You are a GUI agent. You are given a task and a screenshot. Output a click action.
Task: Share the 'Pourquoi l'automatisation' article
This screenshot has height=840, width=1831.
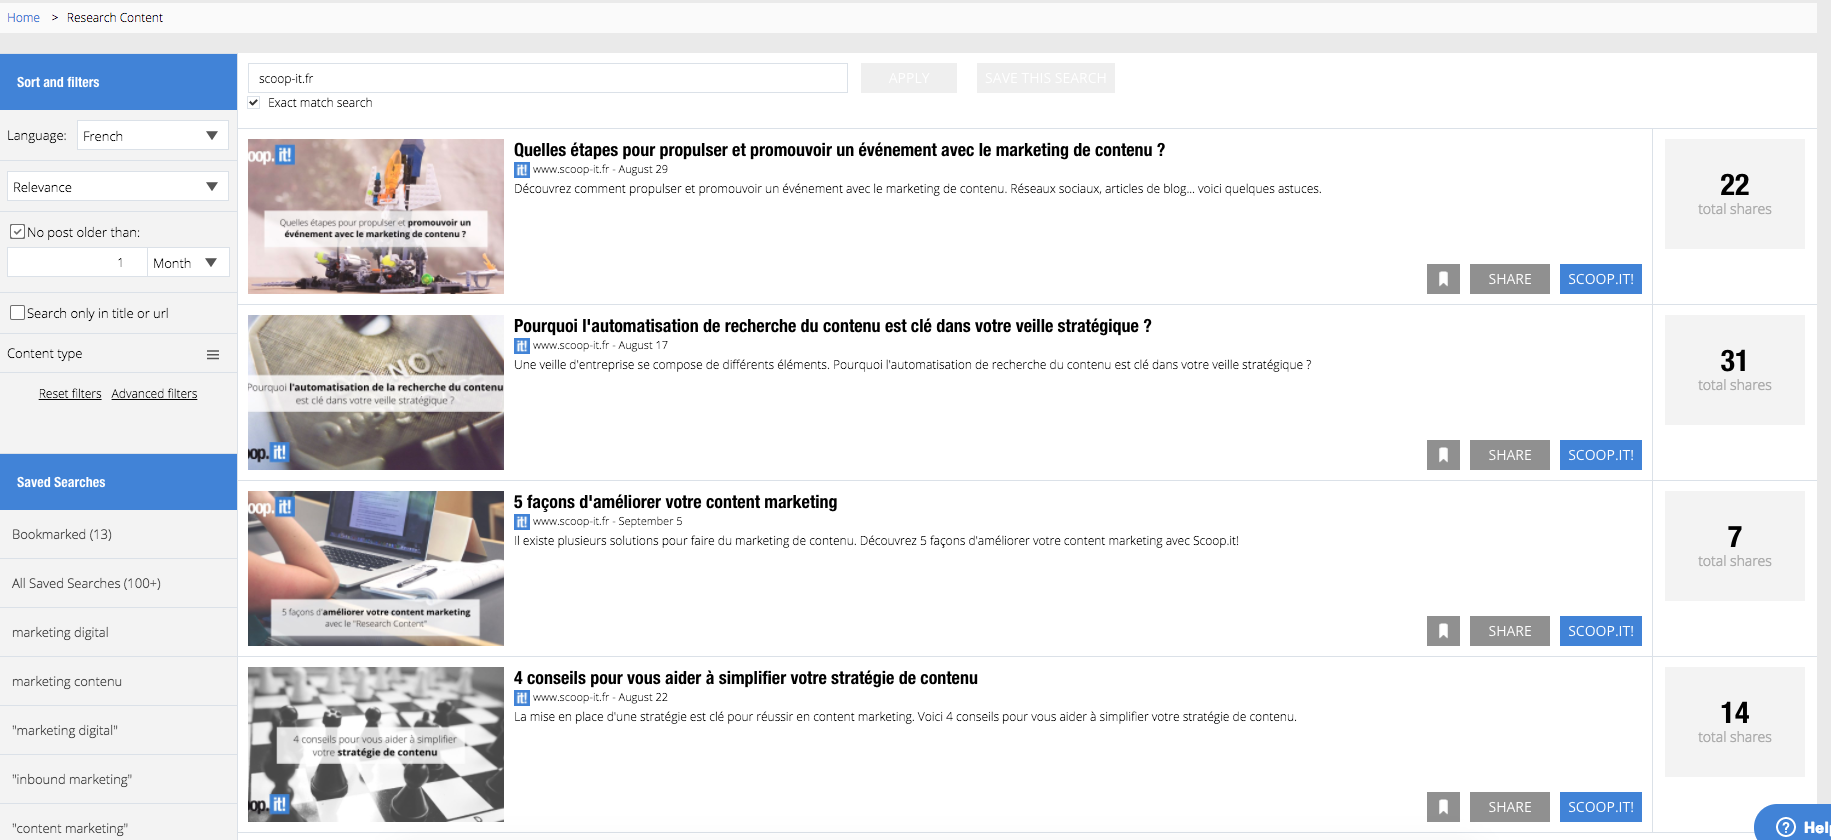1509,455
